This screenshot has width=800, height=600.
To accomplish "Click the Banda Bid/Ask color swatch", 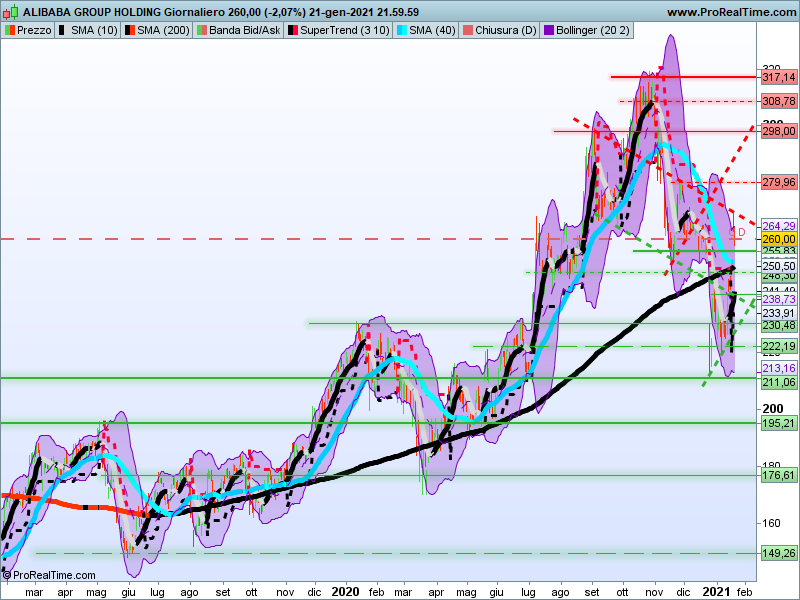I will 202,30.
